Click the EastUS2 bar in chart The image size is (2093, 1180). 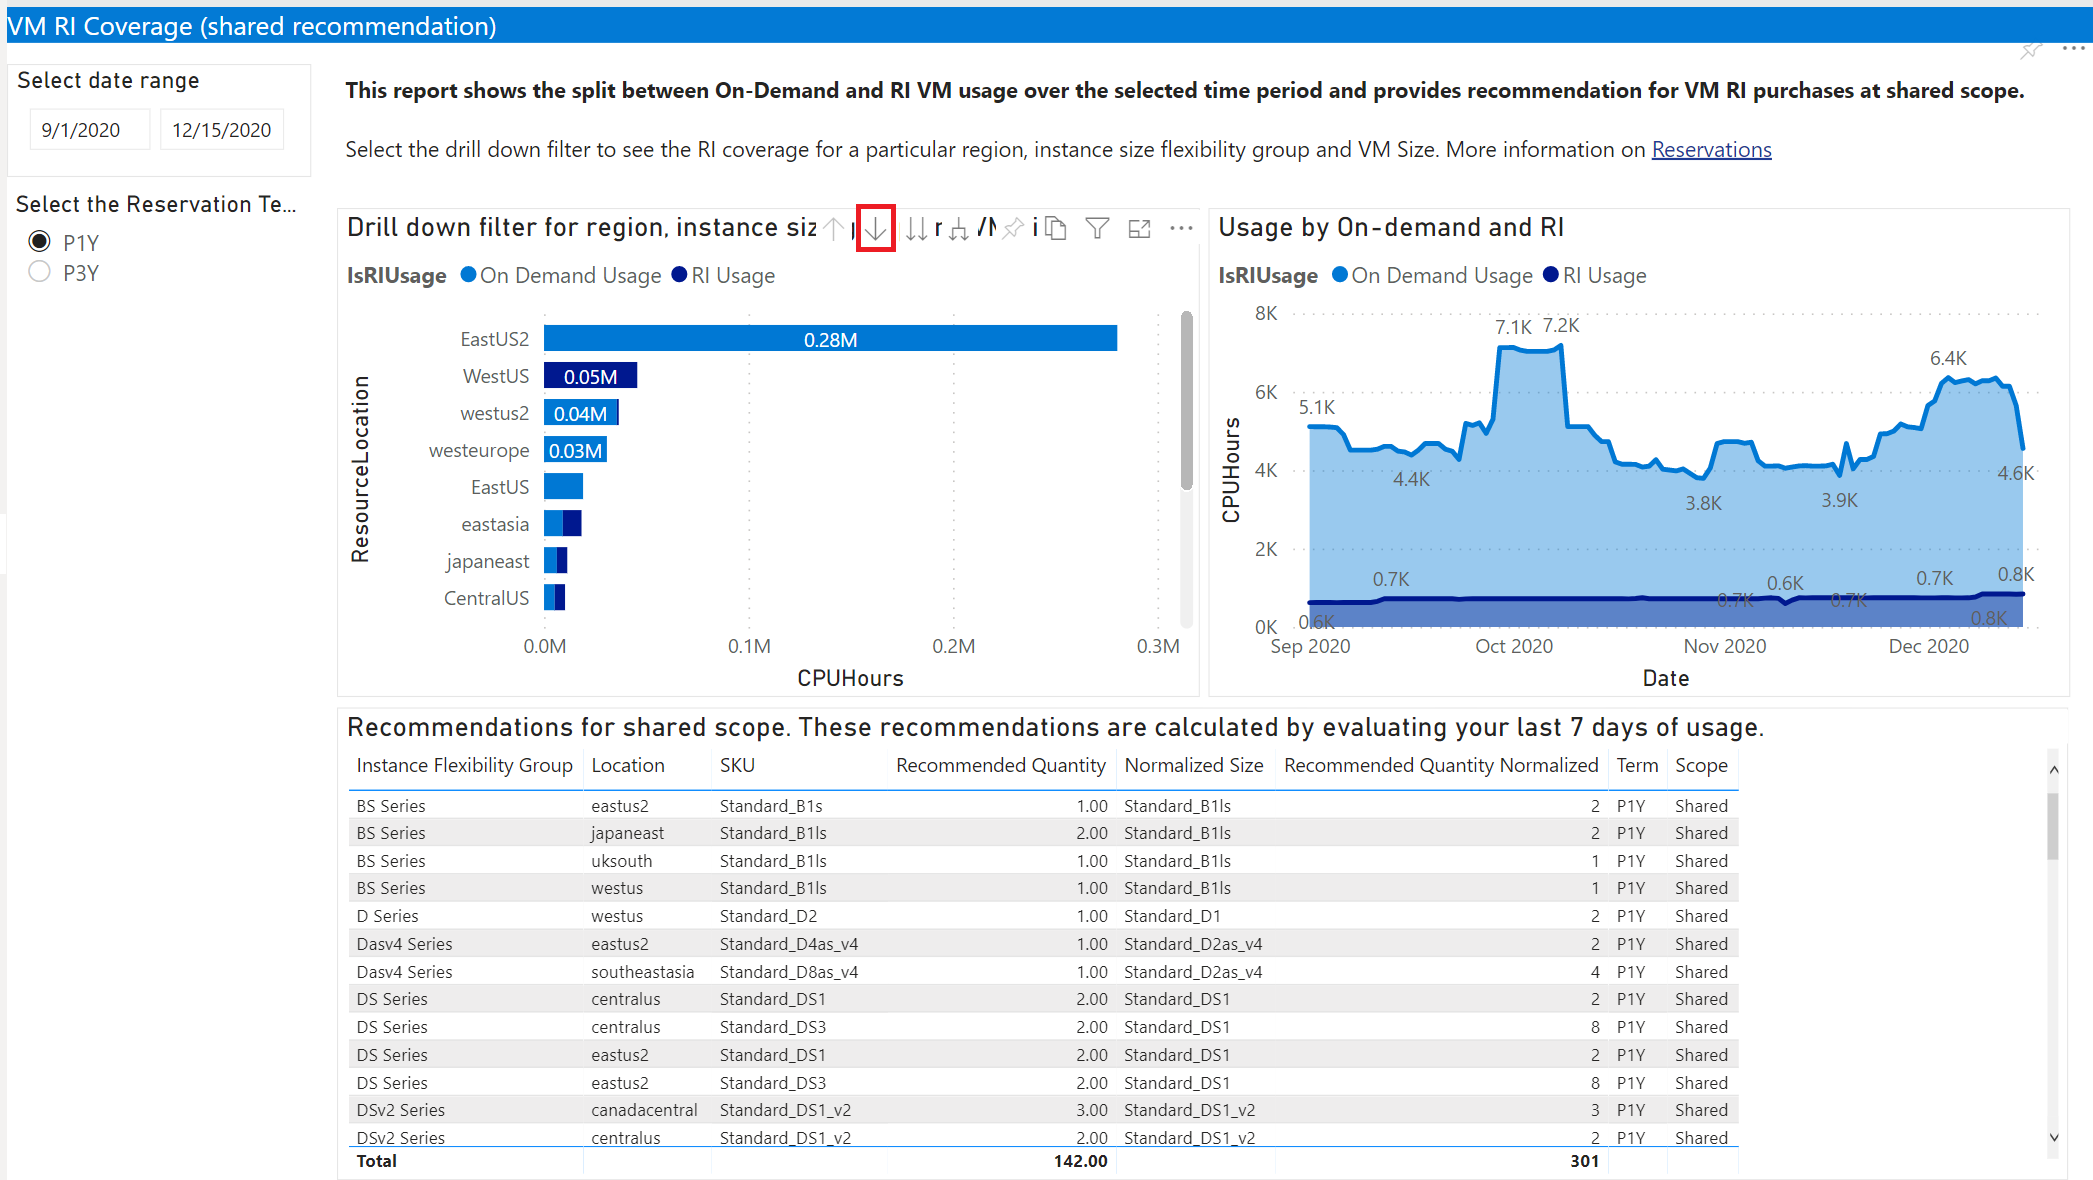(830, 339)
